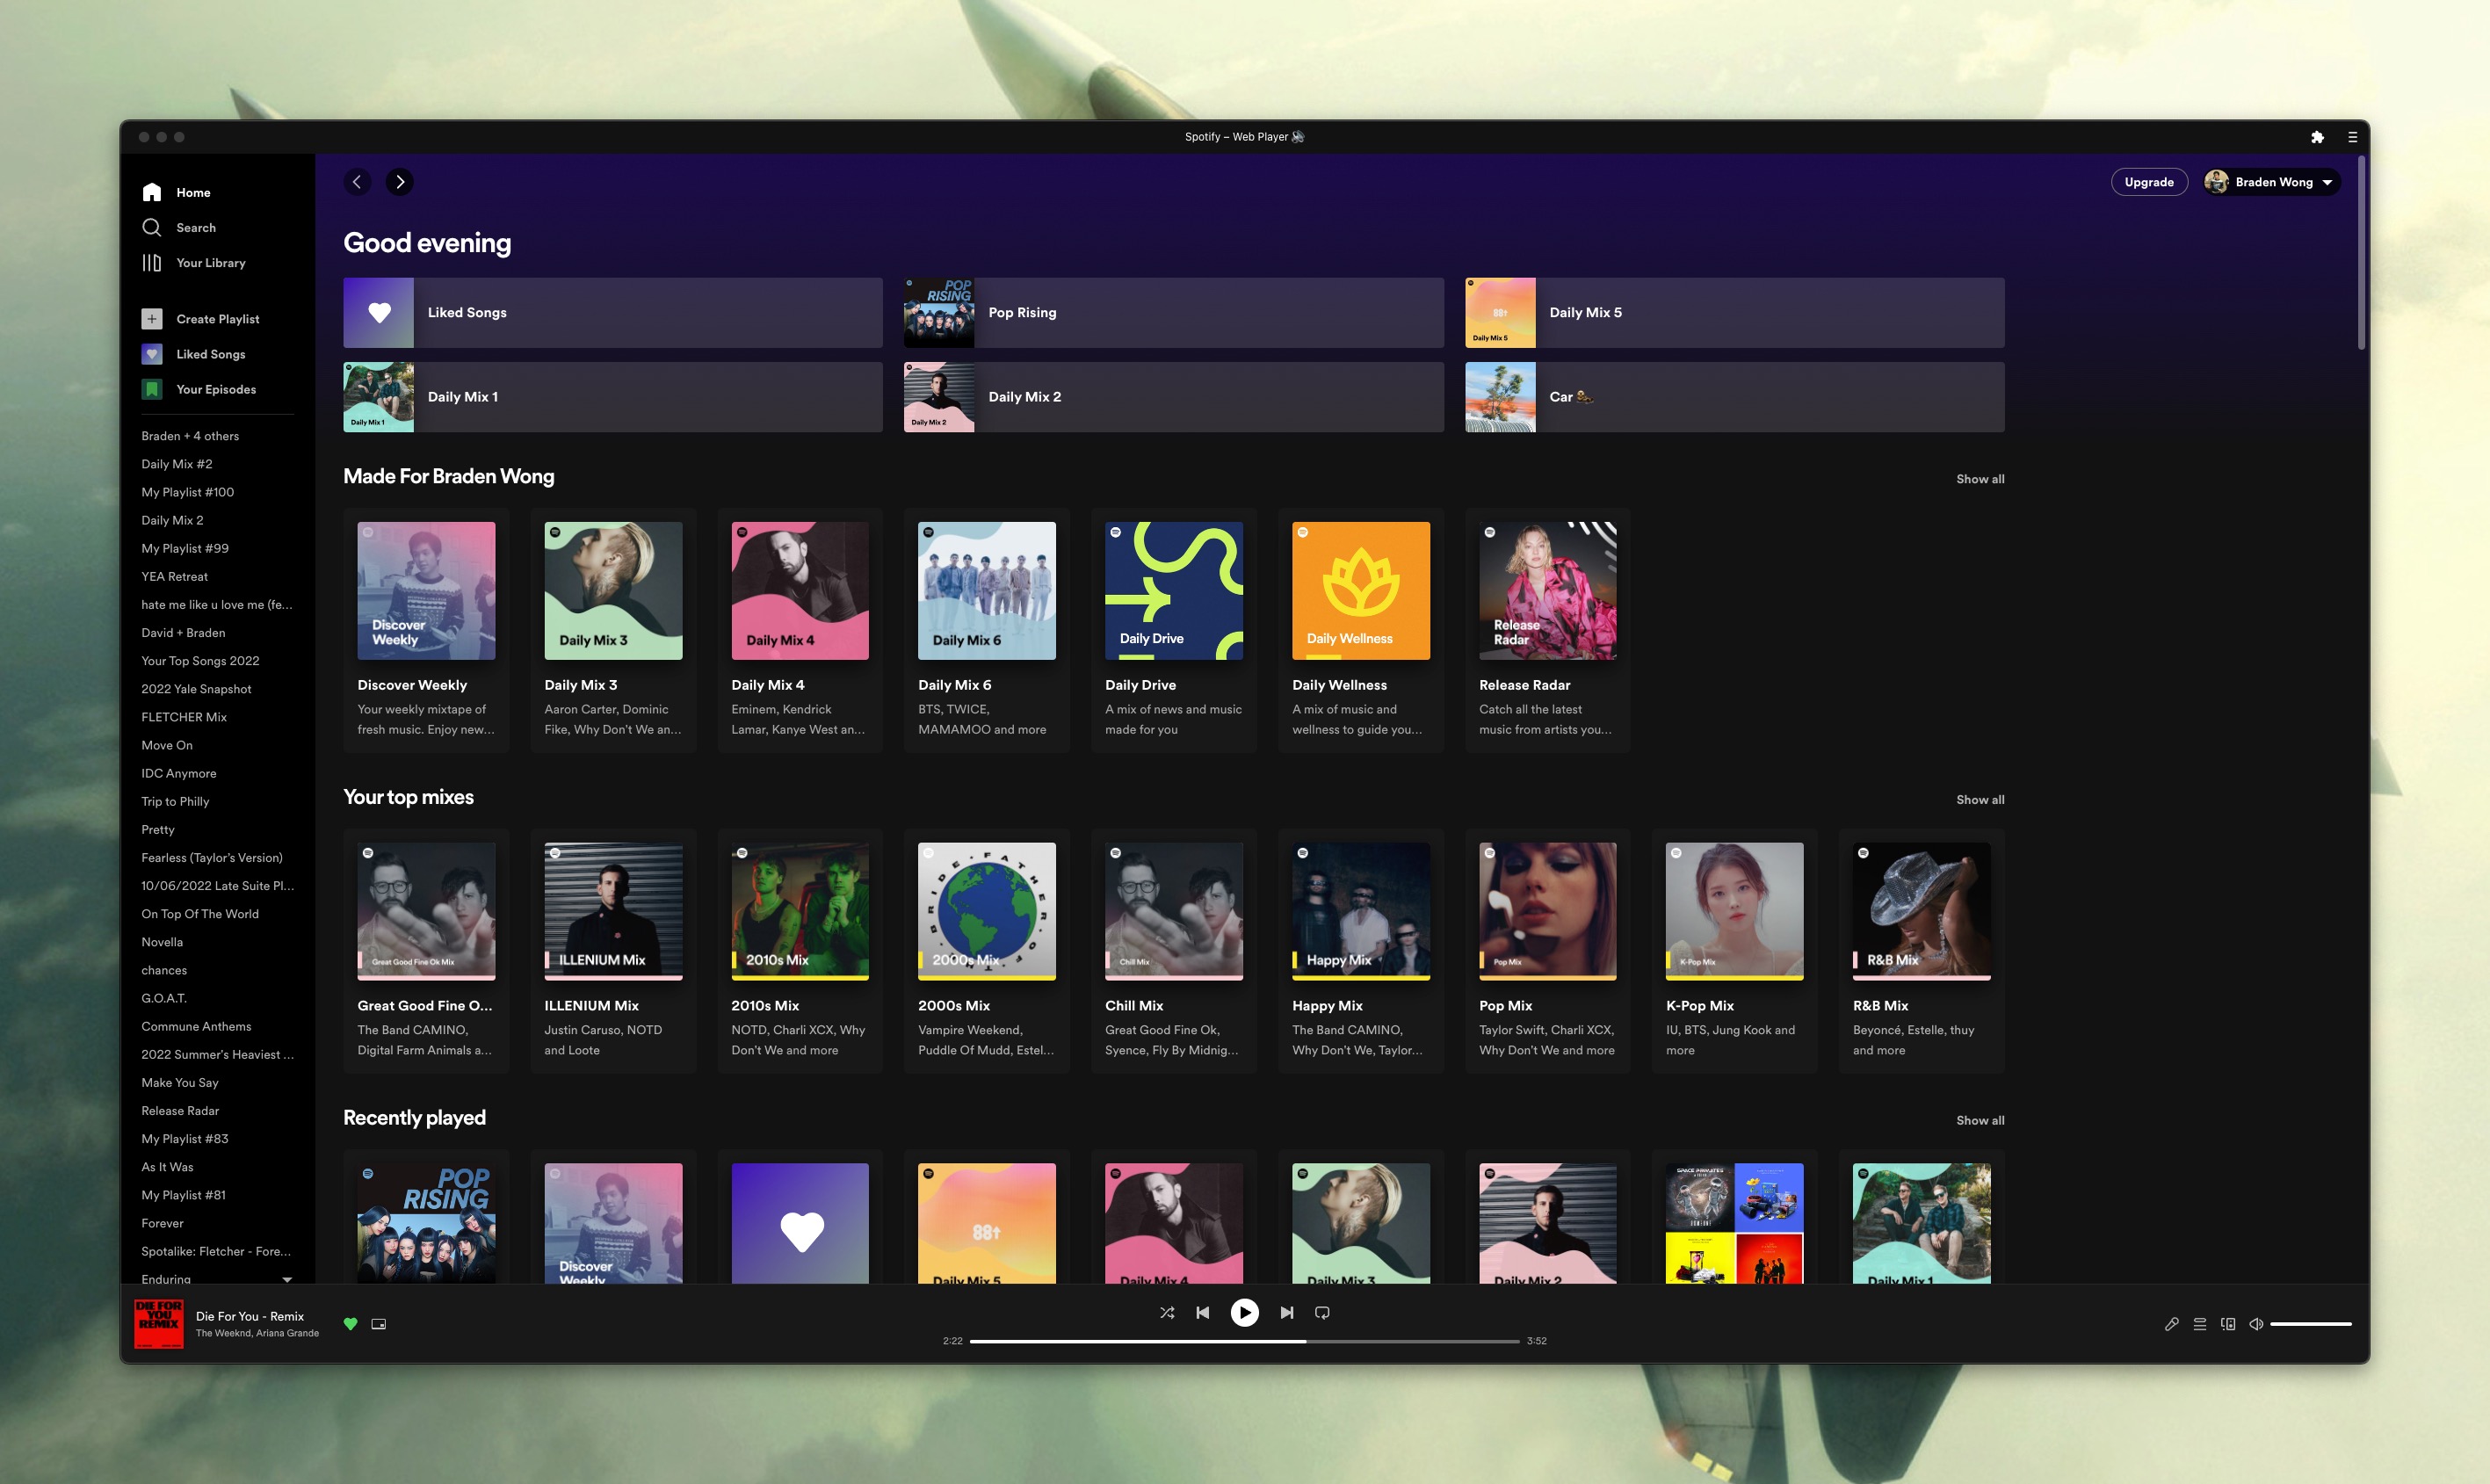Go to previous track
The width and height of the screenshot is (2490, 1484).
(x=1202, y=1312)
